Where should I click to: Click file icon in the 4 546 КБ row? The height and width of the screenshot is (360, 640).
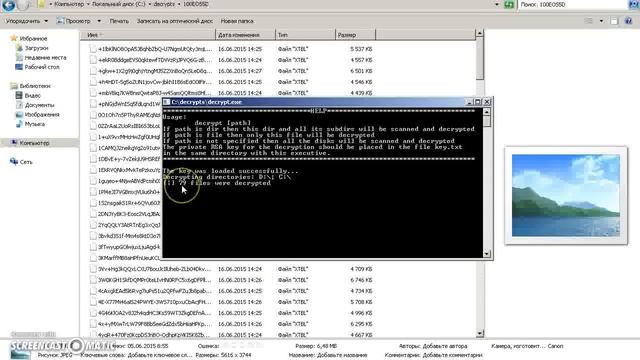click(x=93, y=82)
